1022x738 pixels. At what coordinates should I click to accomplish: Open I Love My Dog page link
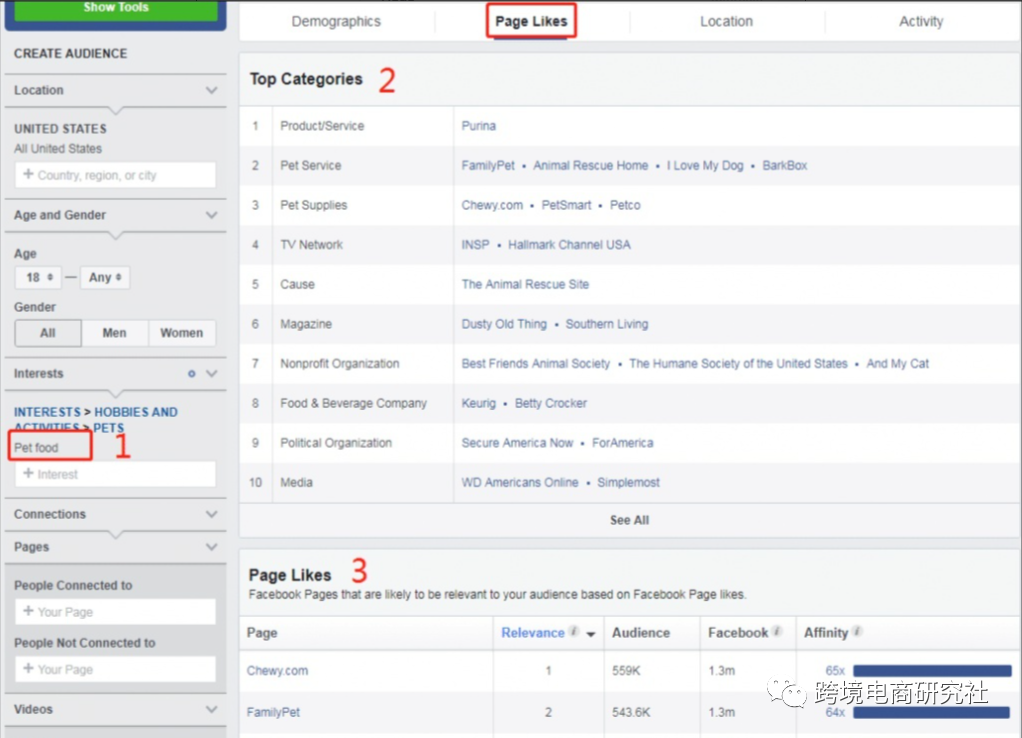tap(705, 166)
